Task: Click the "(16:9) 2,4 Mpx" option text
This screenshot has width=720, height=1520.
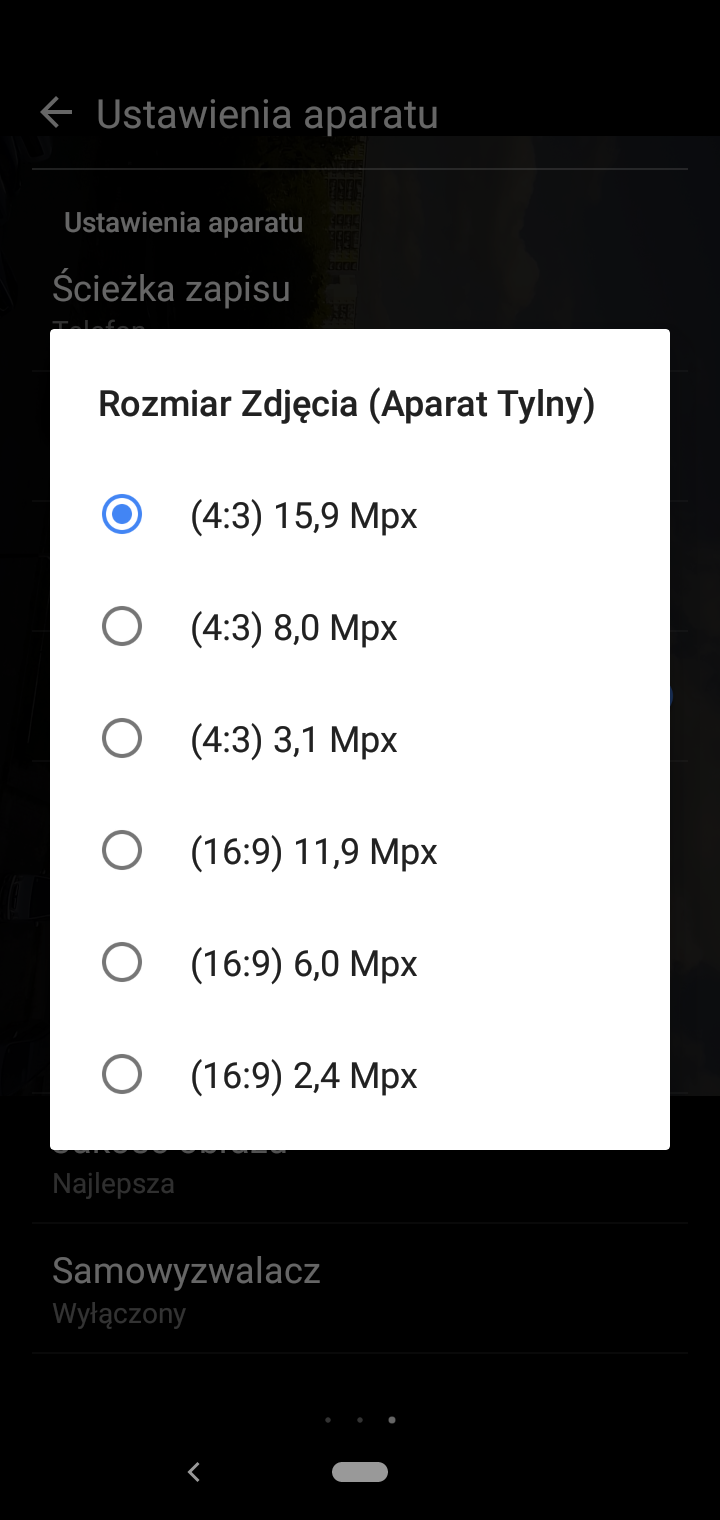Action: pos(304,1076)
